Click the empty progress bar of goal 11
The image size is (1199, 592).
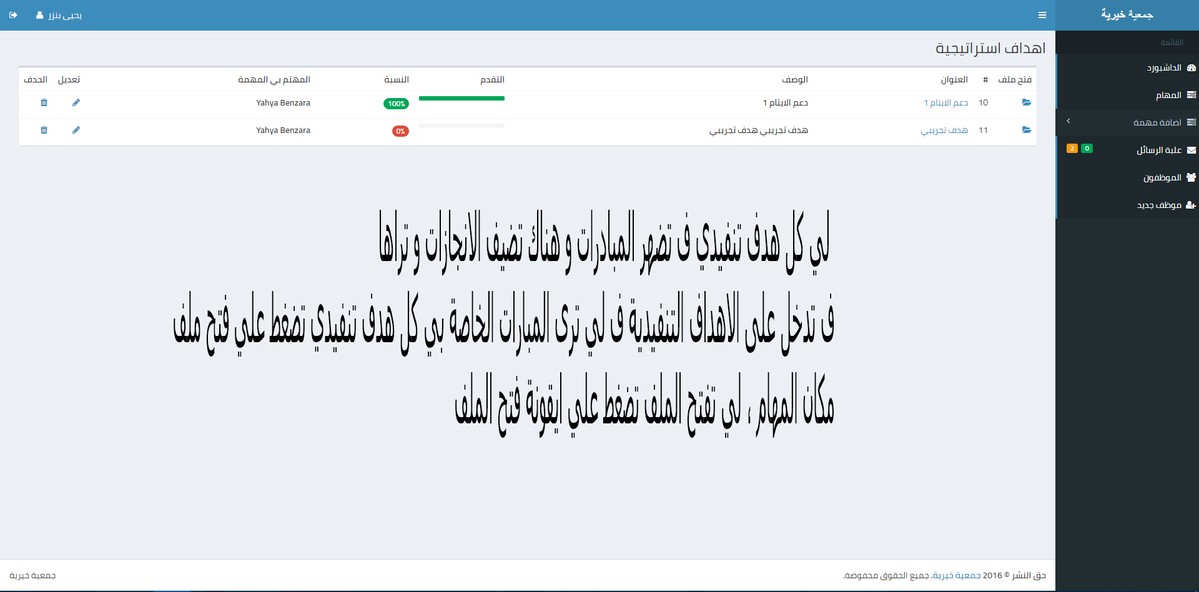[x=462, y=125]
